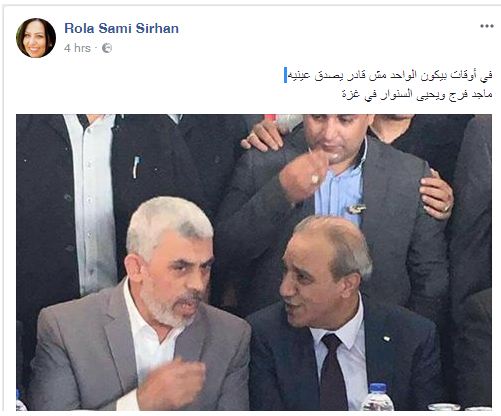Click the globe public-privacy icon

point(107,48)
